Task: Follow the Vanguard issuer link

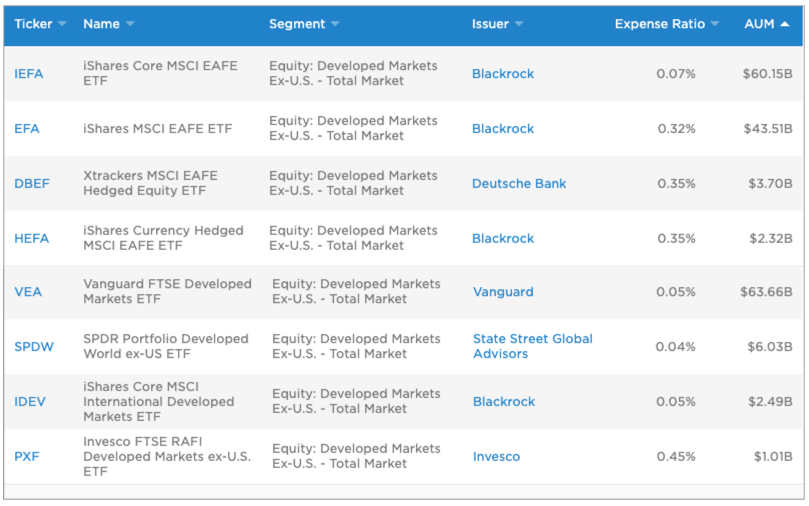Action: [x=504, y=292]
